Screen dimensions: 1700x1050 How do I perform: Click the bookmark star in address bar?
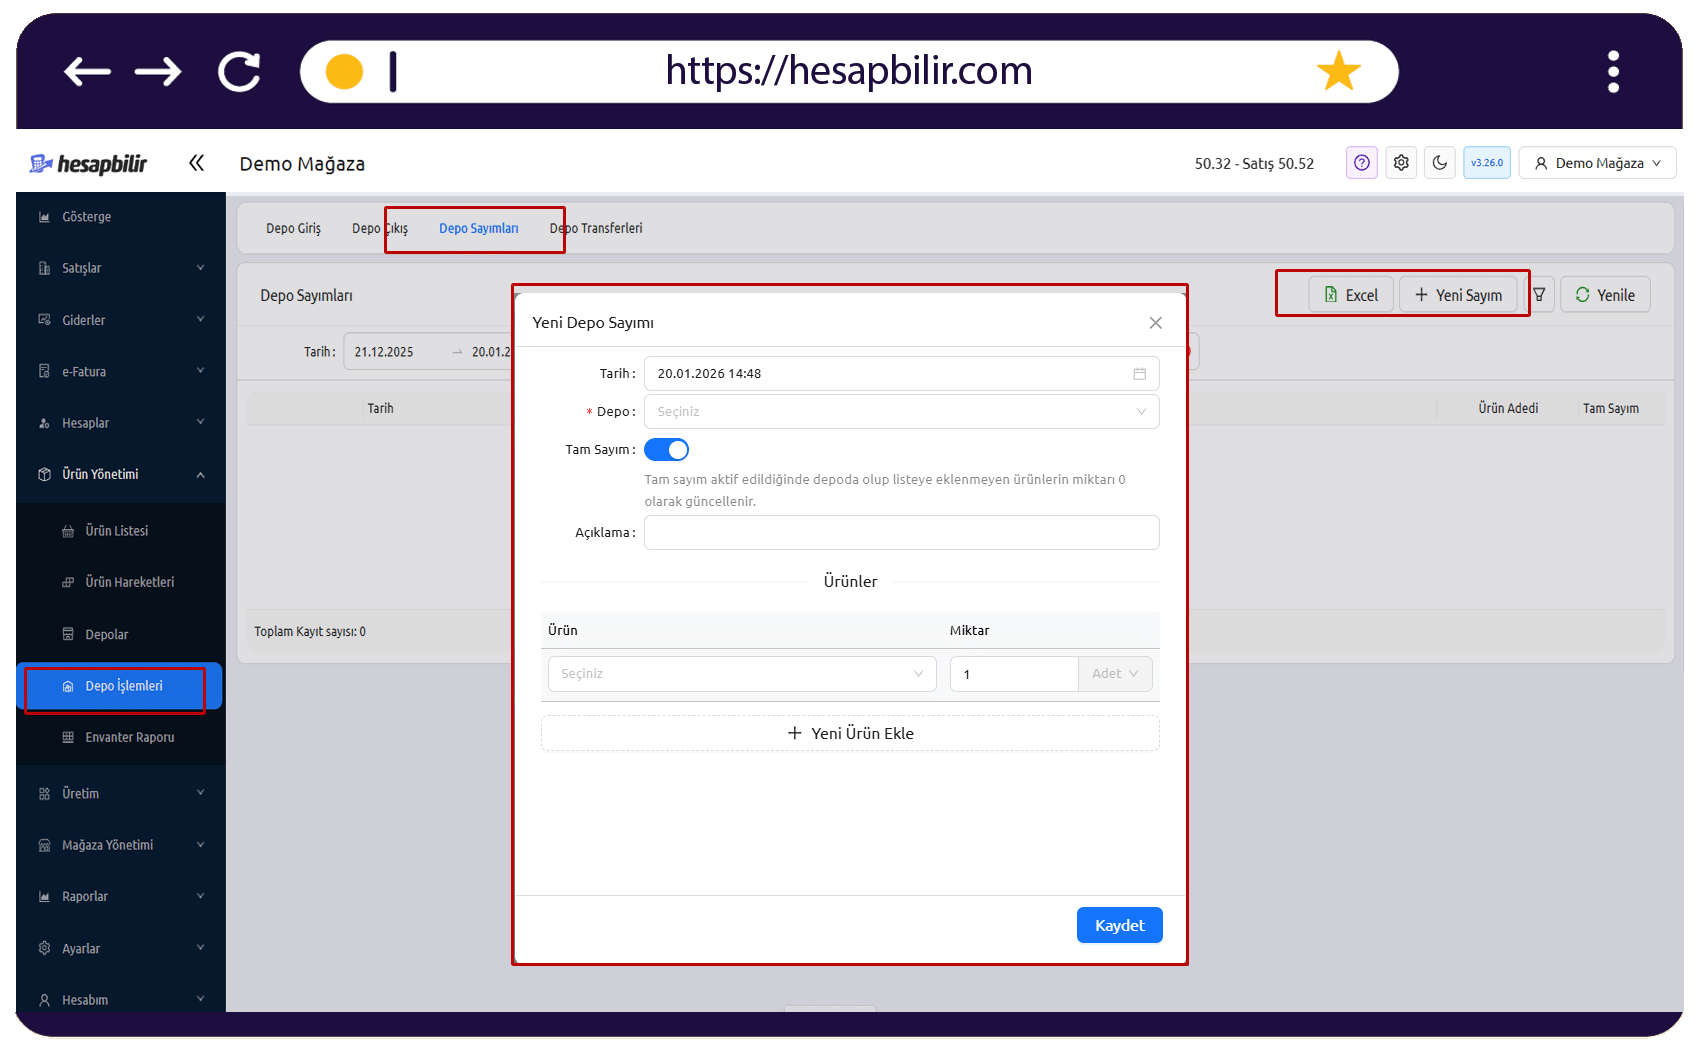[1338, 72]
